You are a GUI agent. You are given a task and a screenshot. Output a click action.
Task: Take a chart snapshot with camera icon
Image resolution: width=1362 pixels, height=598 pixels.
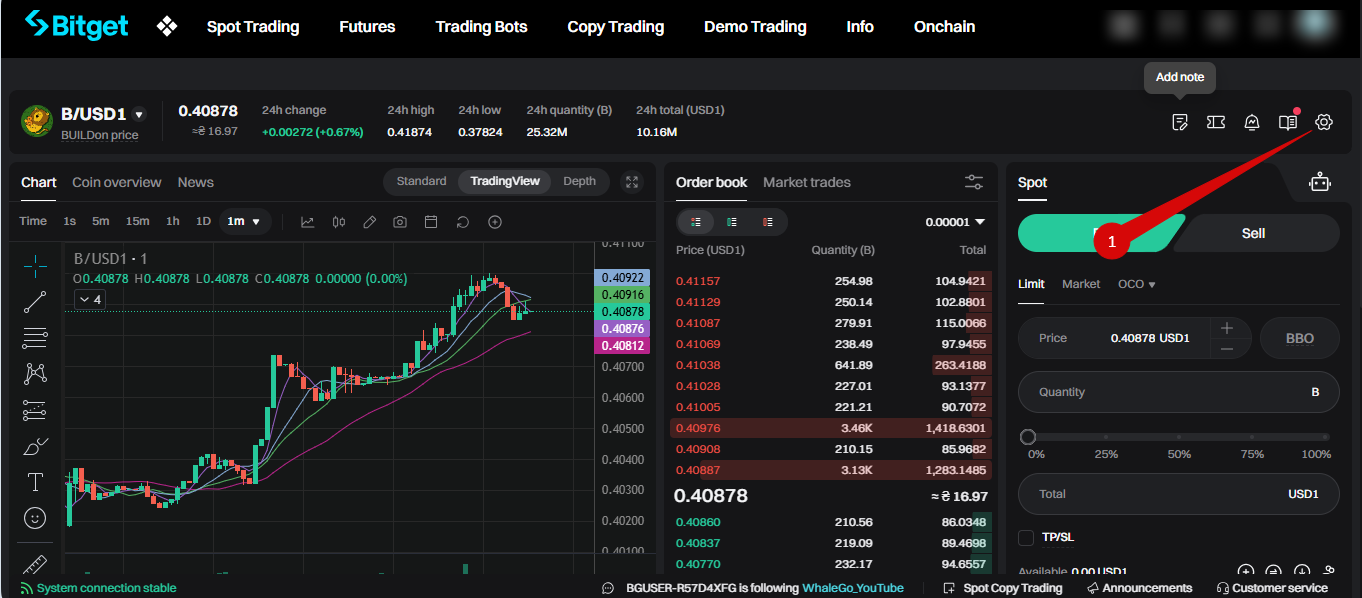(x=400, y=222)
